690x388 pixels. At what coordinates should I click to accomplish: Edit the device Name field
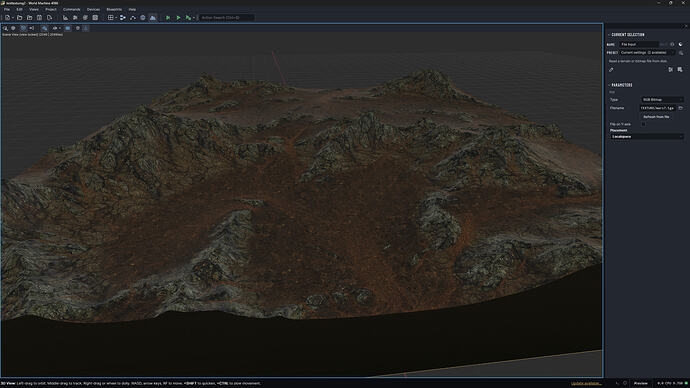point(639,44)
